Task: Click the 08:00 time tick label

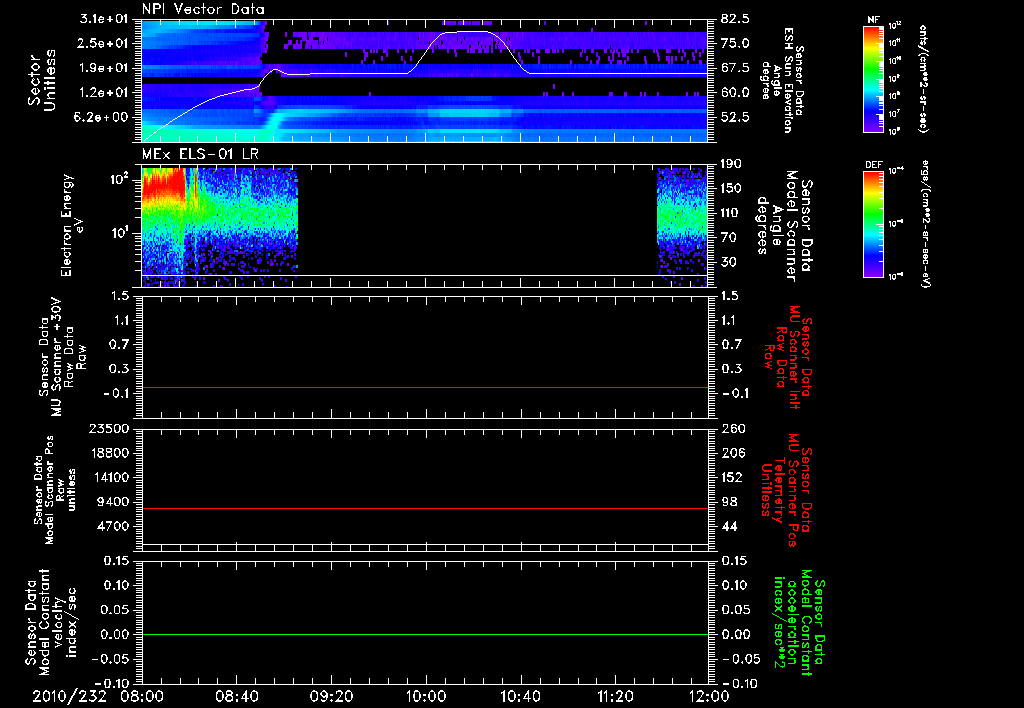Action: tap(142, 696)
